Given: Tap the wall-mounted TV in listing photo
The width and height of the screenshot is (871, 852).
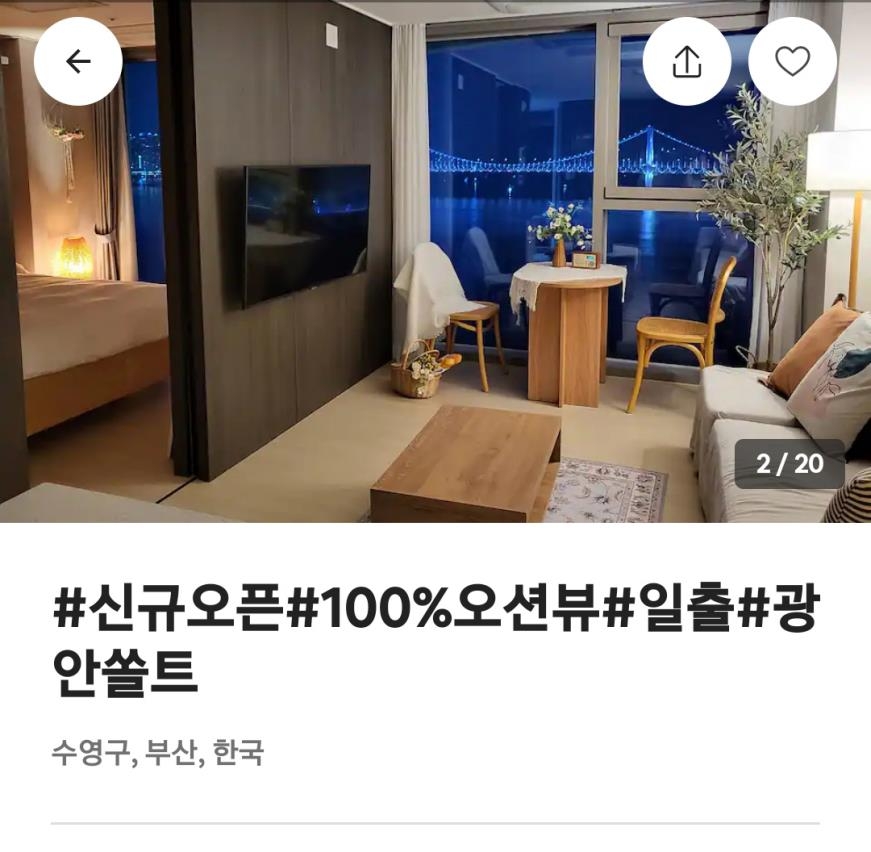Looking at the screenshot, I should [307, 234].
